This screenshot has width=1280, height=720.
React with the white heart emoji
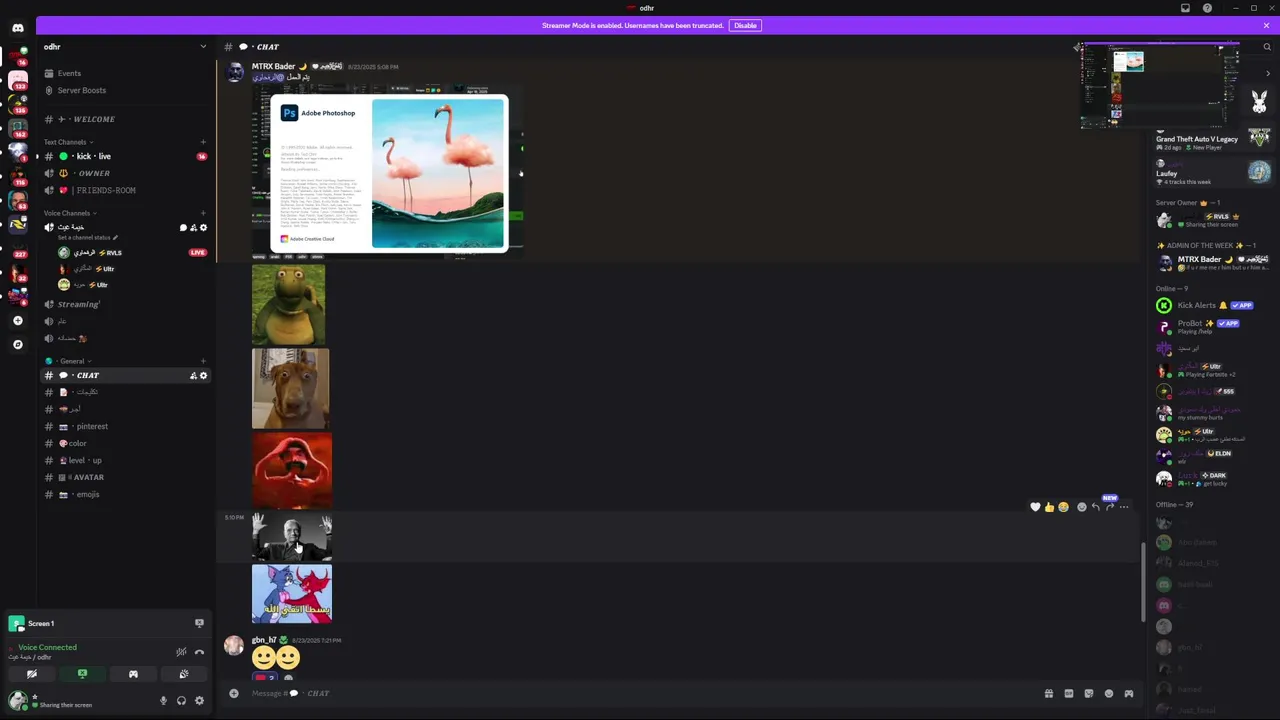[1035, 507]
